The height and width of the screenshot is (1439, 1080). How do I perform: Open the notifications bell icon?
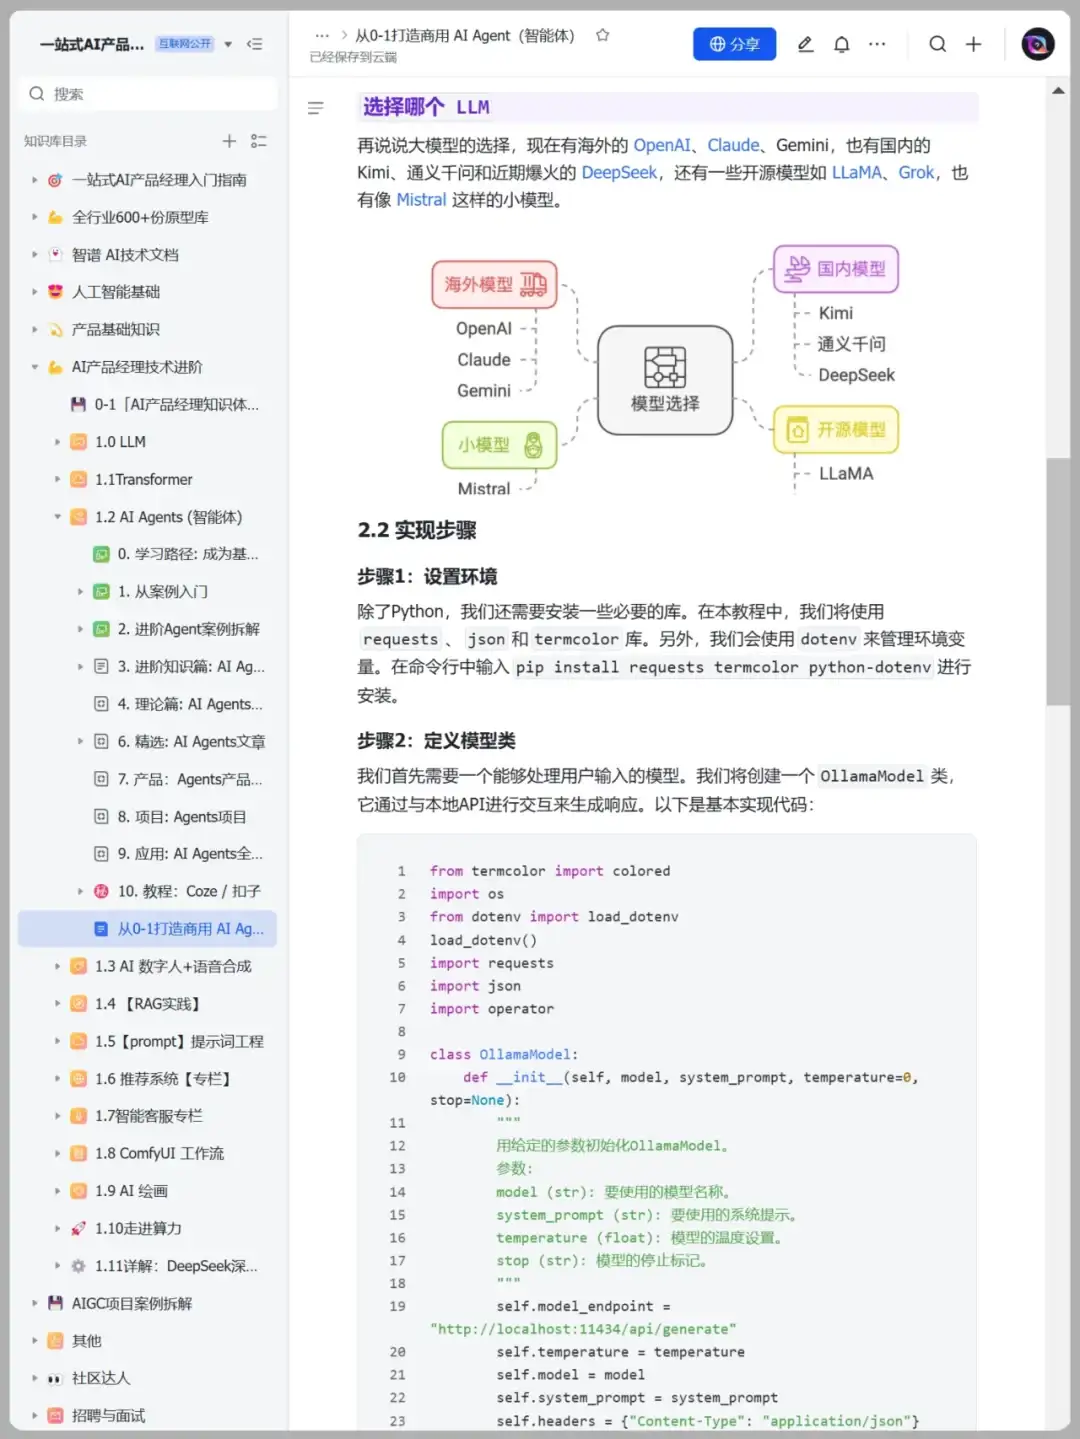[x=841, y=44]
